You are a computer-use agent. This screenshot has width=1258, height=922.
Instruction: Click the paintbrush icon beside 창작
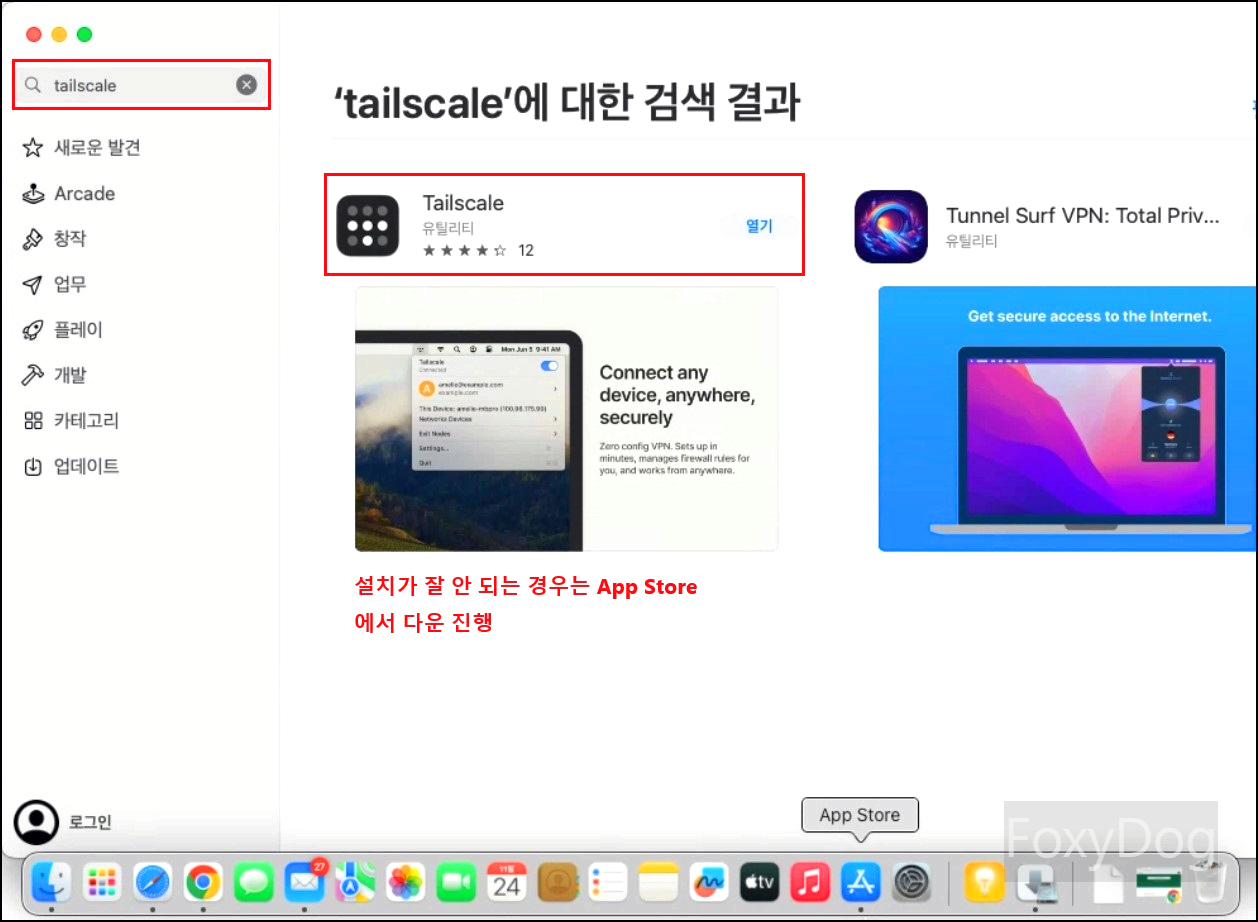point(33,239)
